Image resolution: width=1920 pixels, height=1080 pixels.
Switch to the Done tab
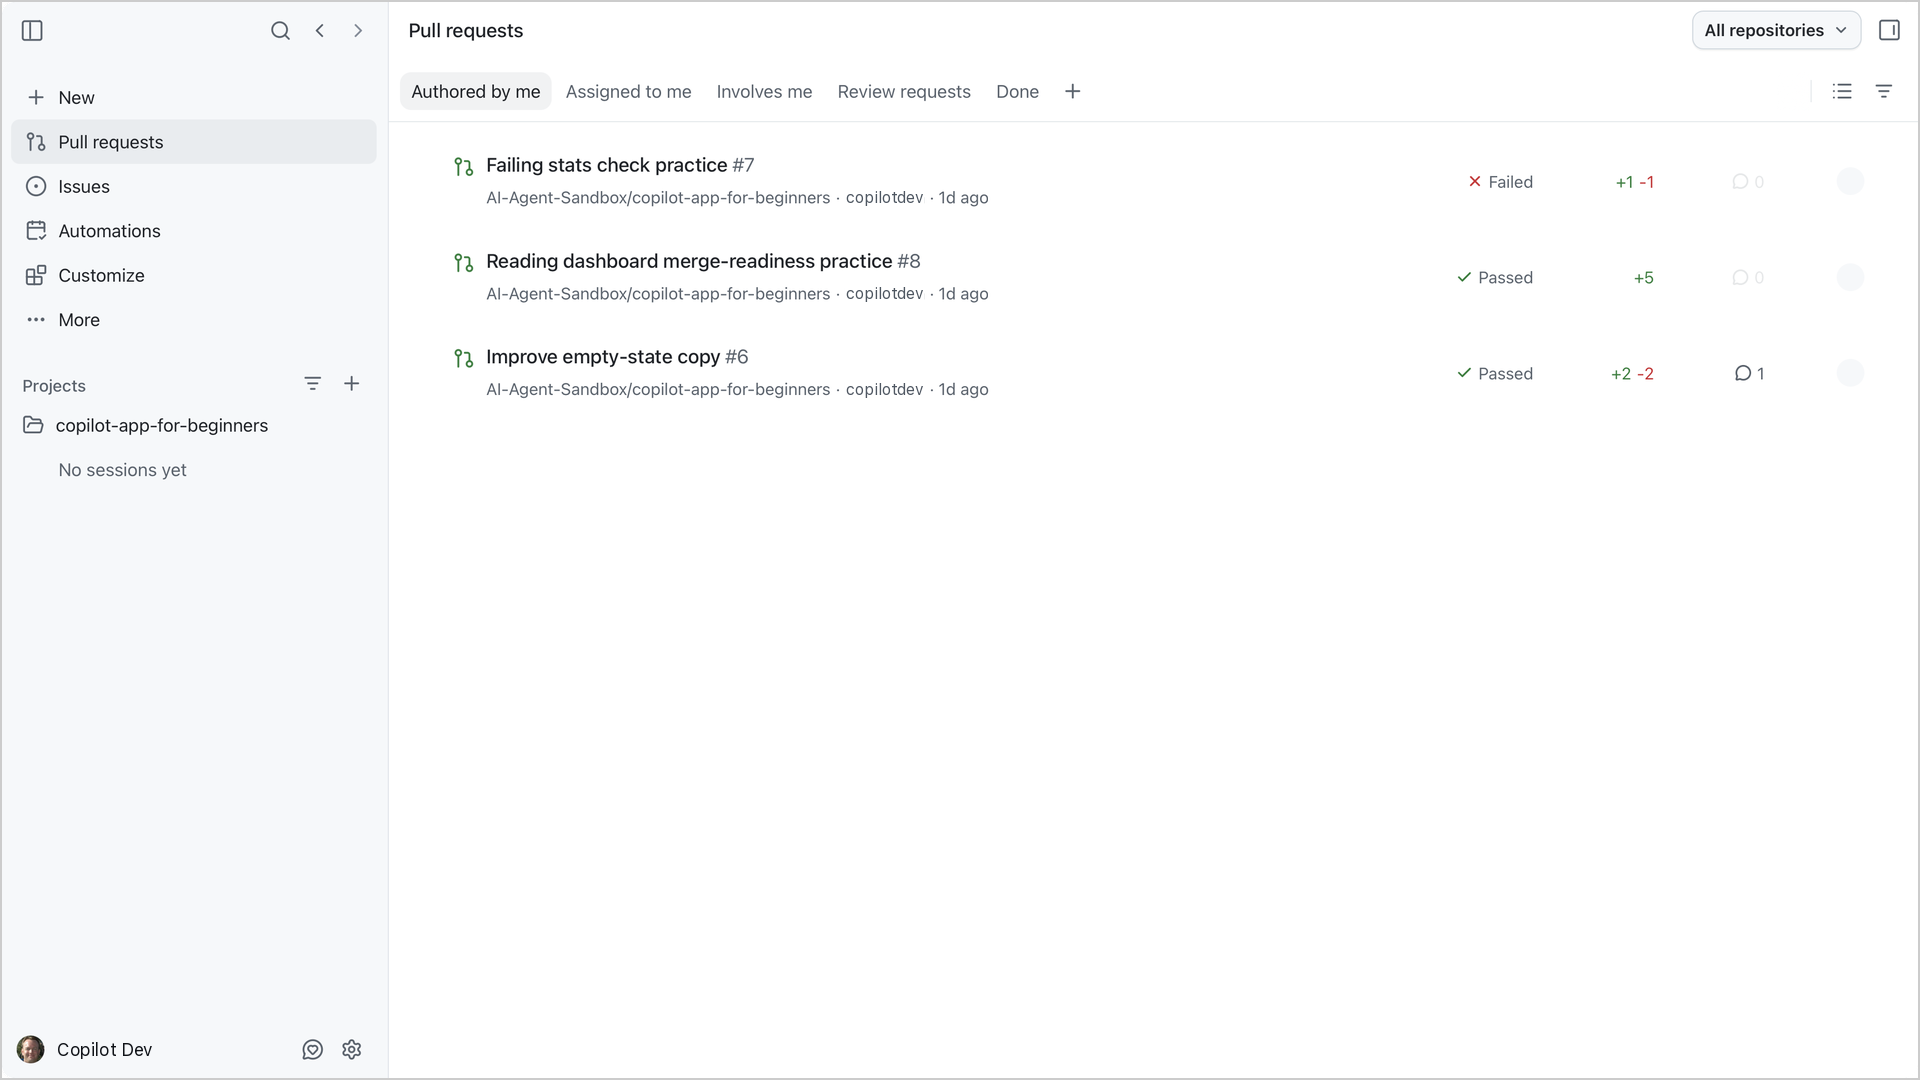click(1017, 91)
